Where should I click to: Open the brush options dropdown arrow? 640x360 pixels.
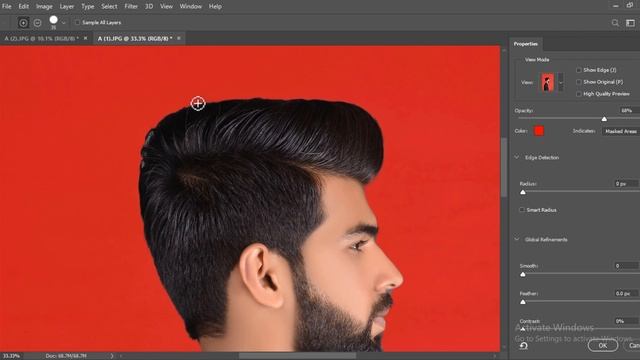click(x=63, y=23)
